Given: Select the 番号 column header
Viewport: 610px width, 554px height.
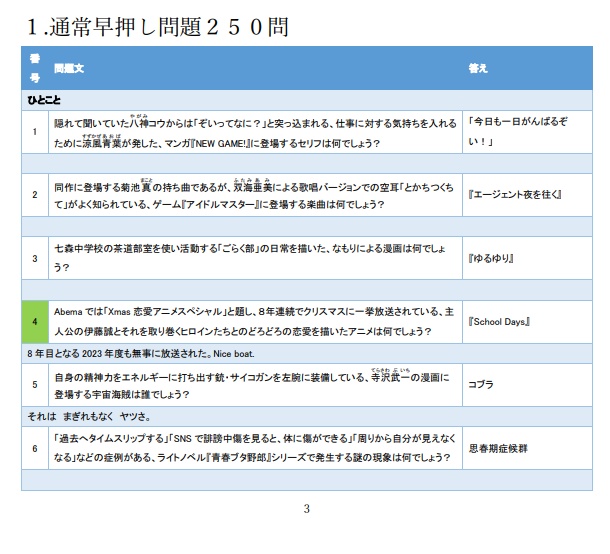Looking at the screenshot, I should (35, 68).
